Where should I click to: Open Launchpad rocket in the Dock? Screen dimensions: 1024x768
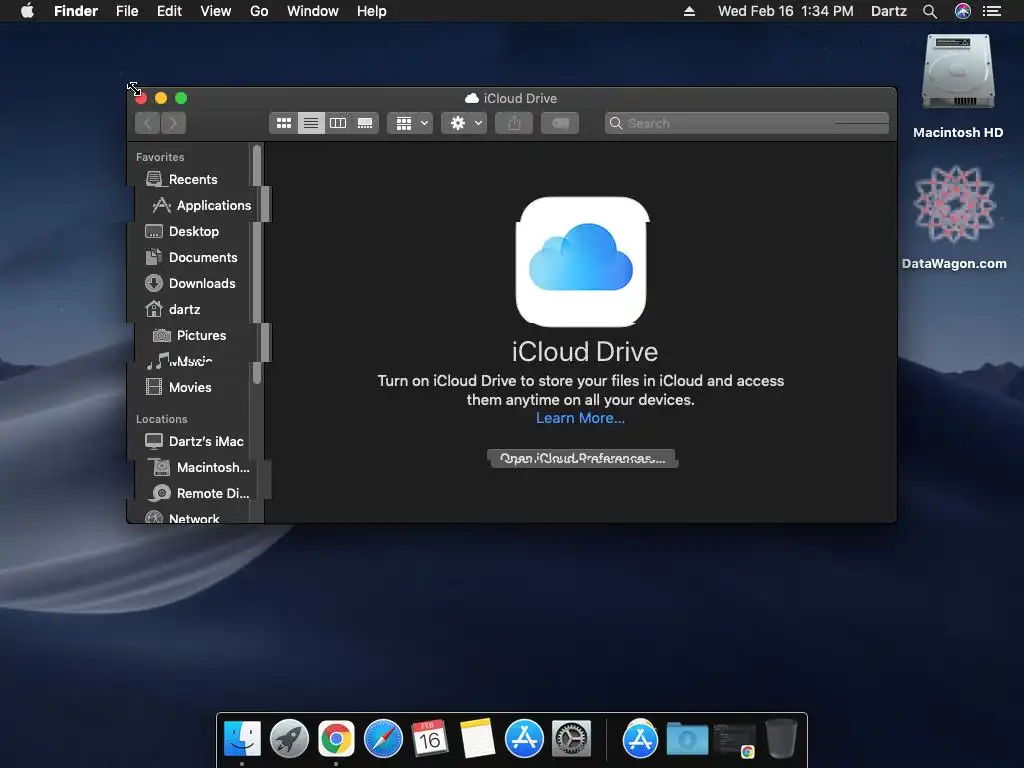tap(289, 739)
